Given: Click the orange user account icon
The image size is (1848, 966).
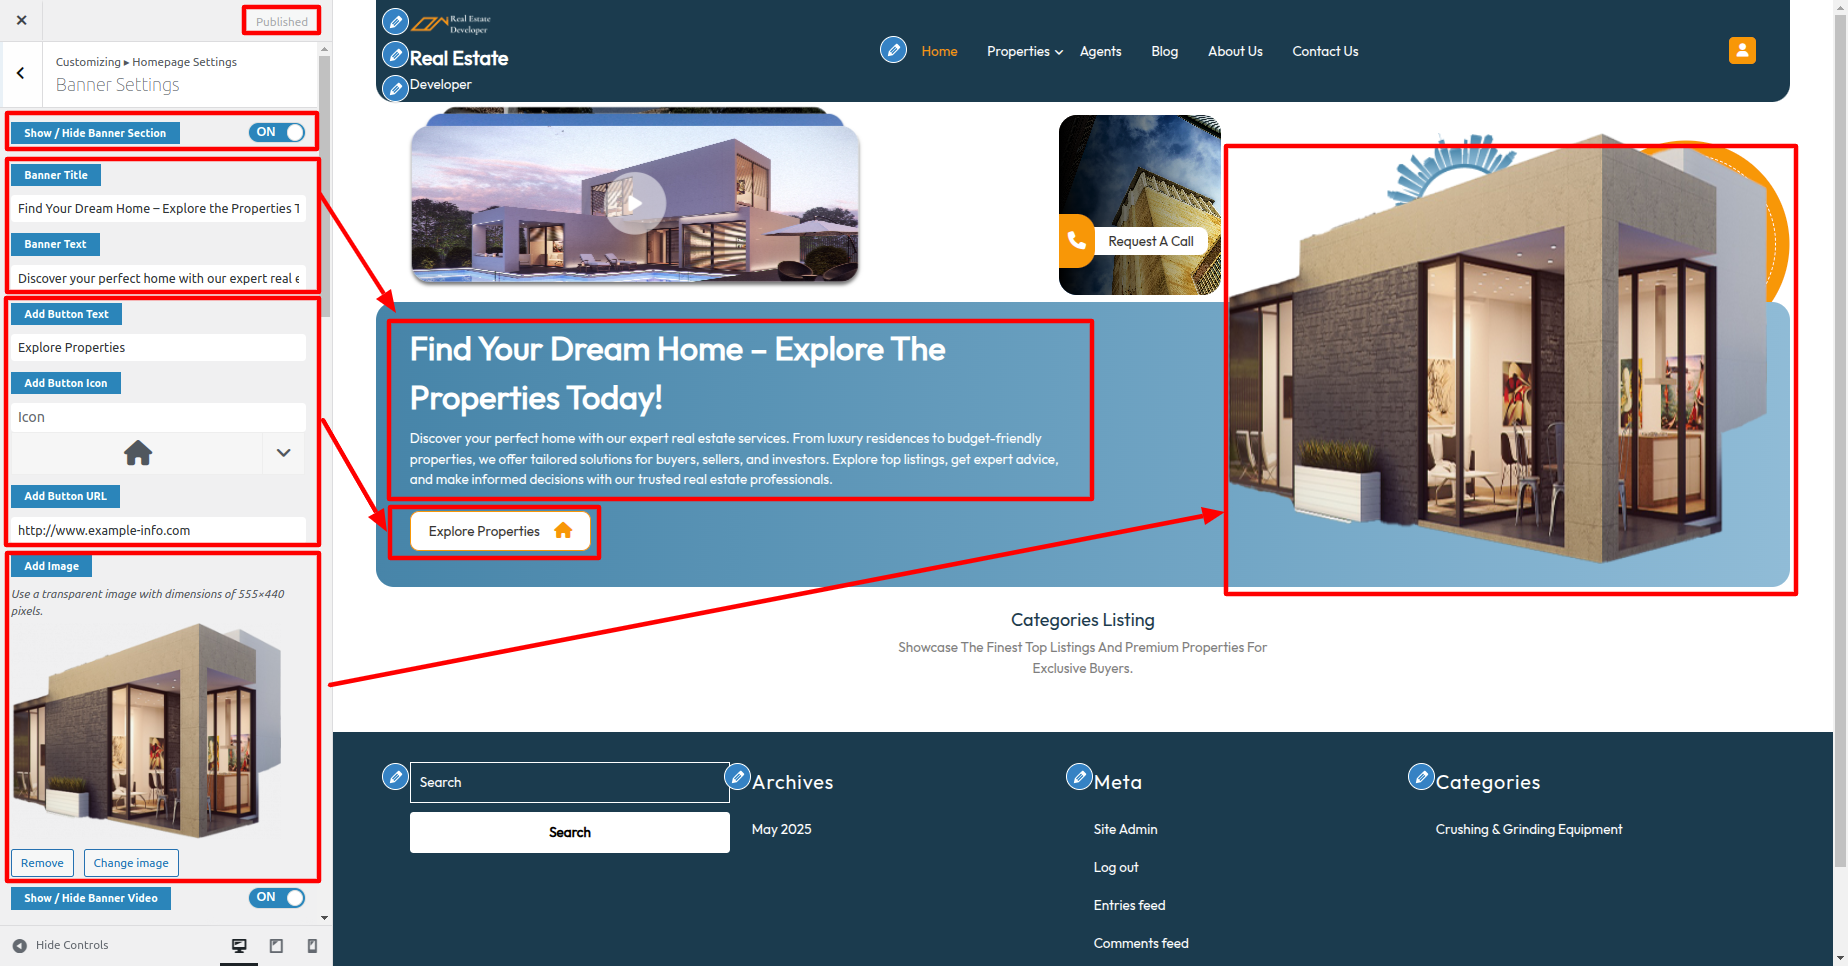Looking at the screenshot, I should tap(1742, 51).
